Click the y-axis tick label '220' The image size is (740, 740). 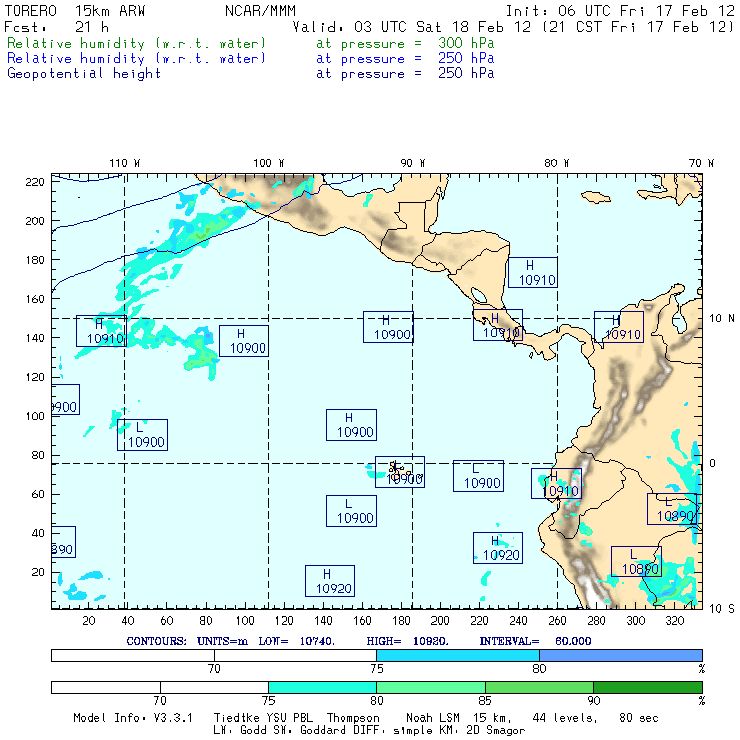click(35, 182)
